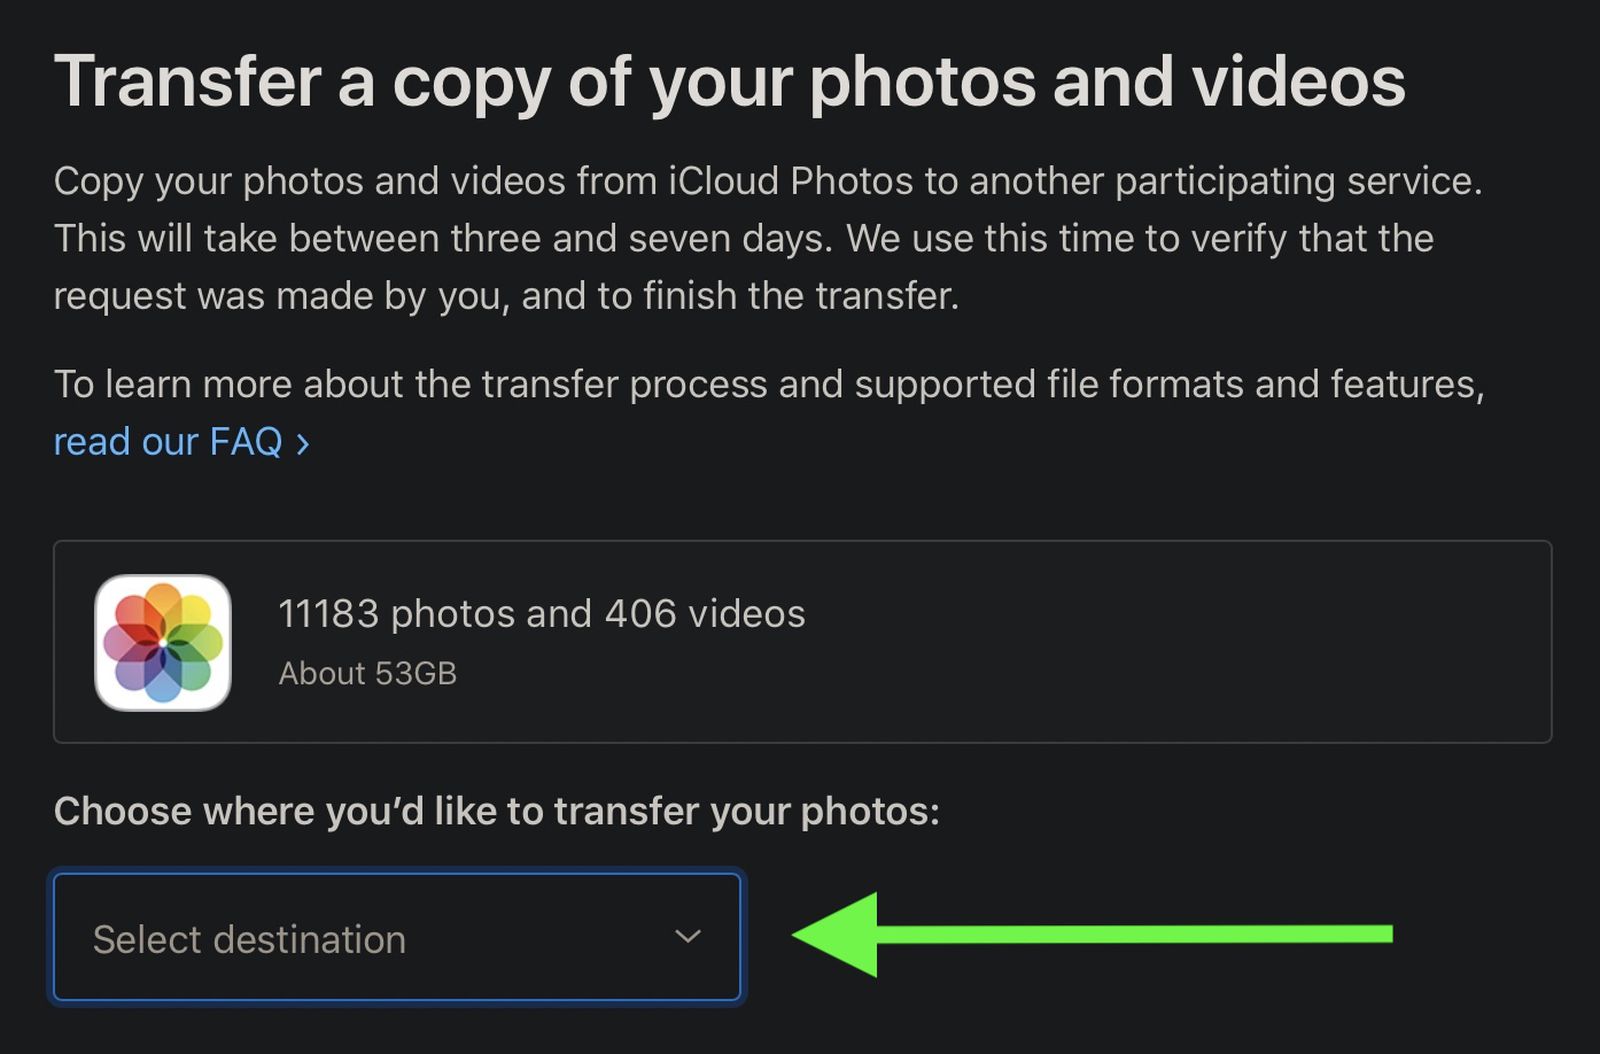Click the Choose where to transfer label
This screenshot has height=1054, width=1600.
click(497, 810)
